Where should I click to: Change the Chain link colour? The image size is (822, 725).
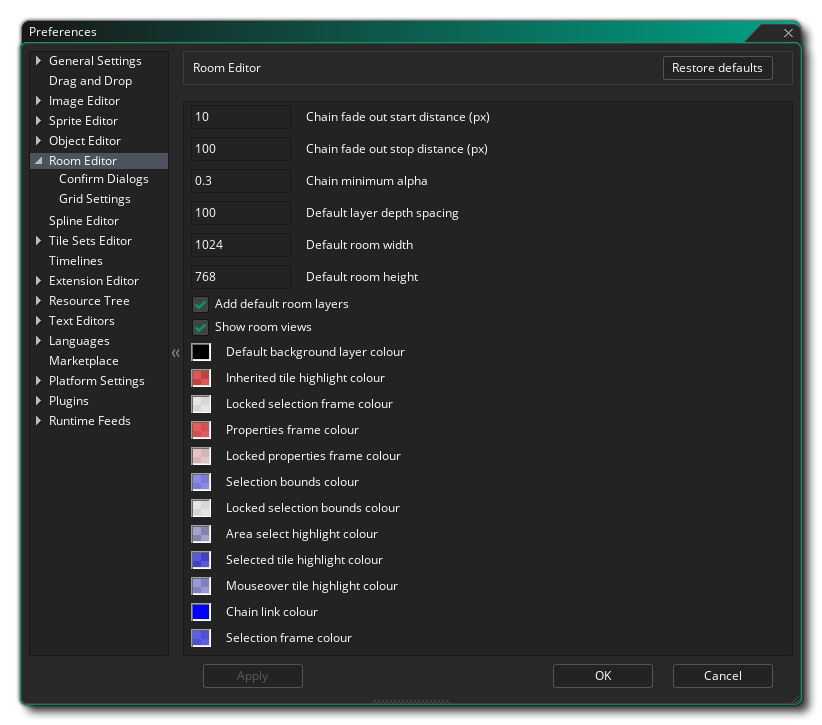coord(200,611)
